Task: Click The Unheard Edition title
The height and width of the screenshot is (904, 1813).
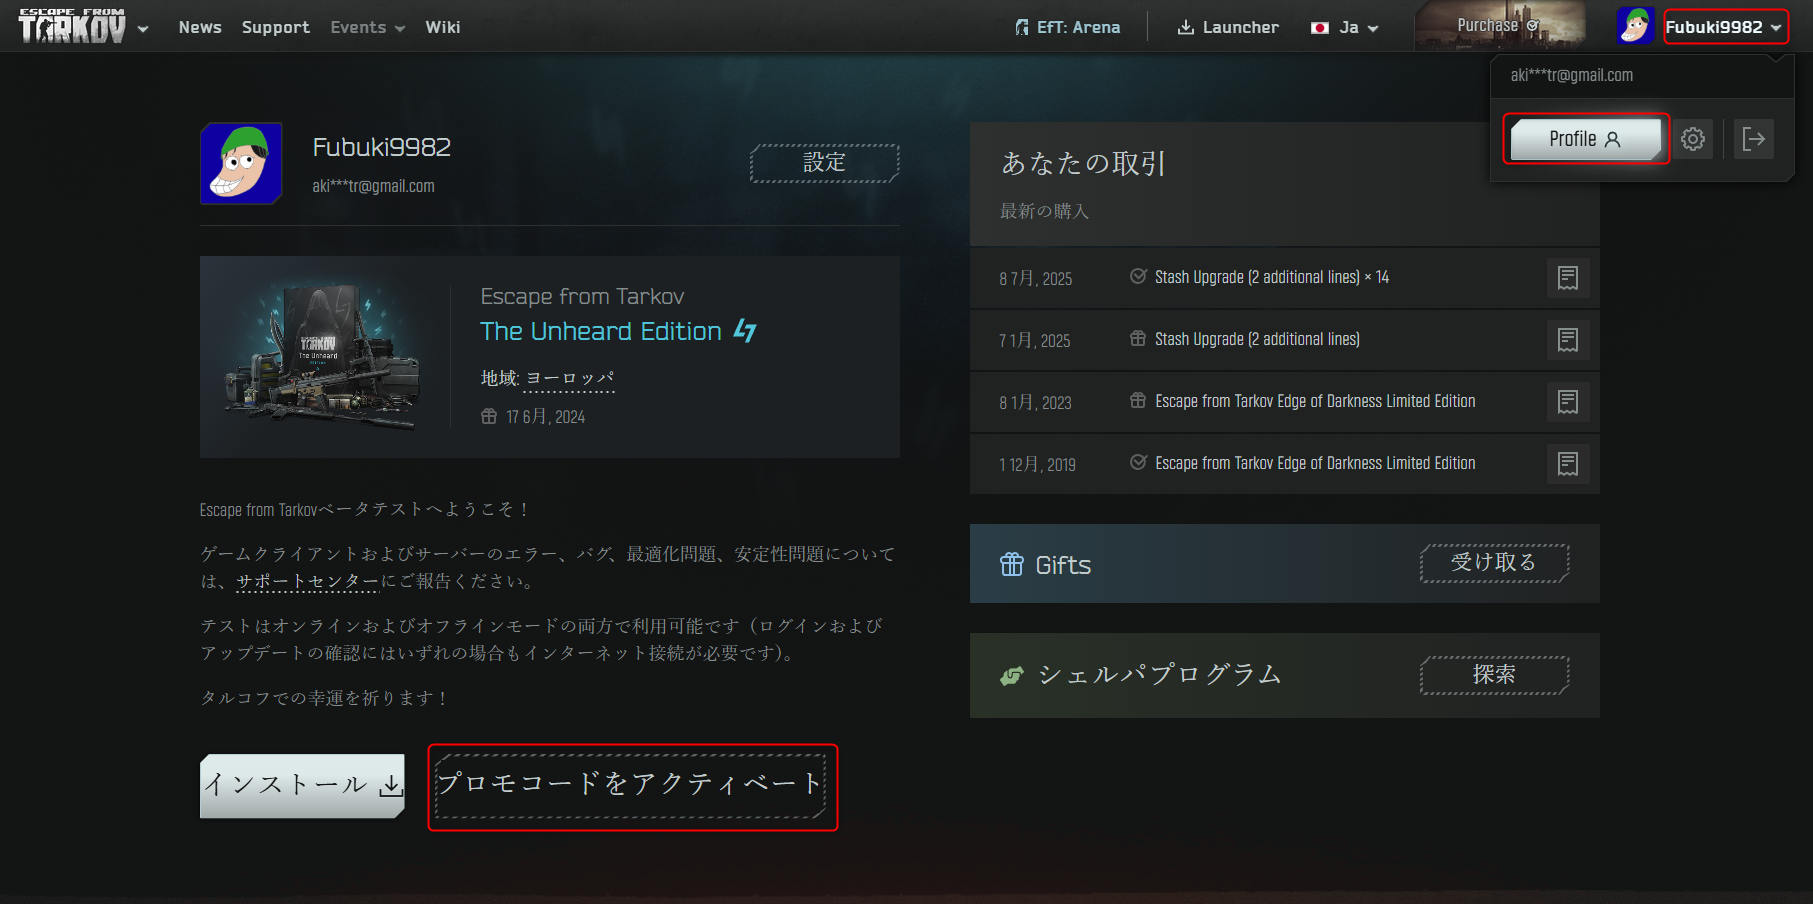Action: tap(600, 331)
